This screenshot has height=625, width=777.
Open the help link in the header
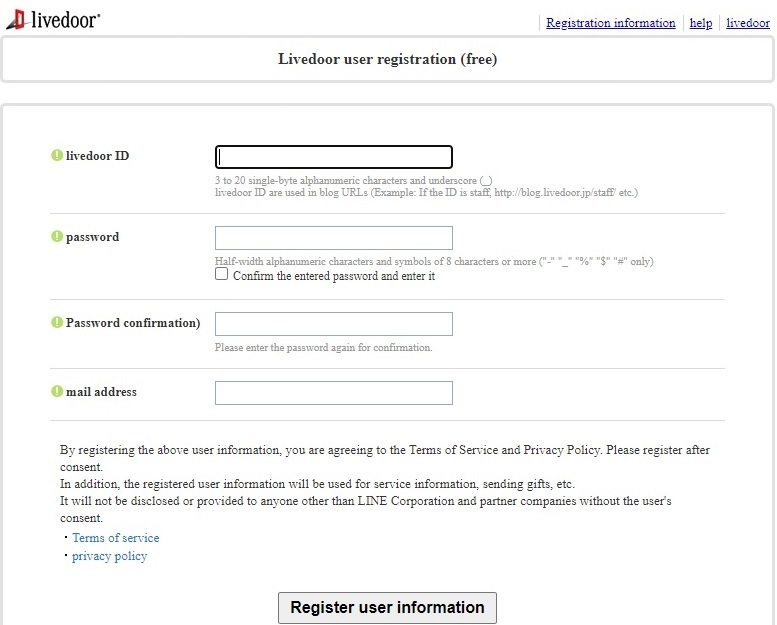(701, 23)
